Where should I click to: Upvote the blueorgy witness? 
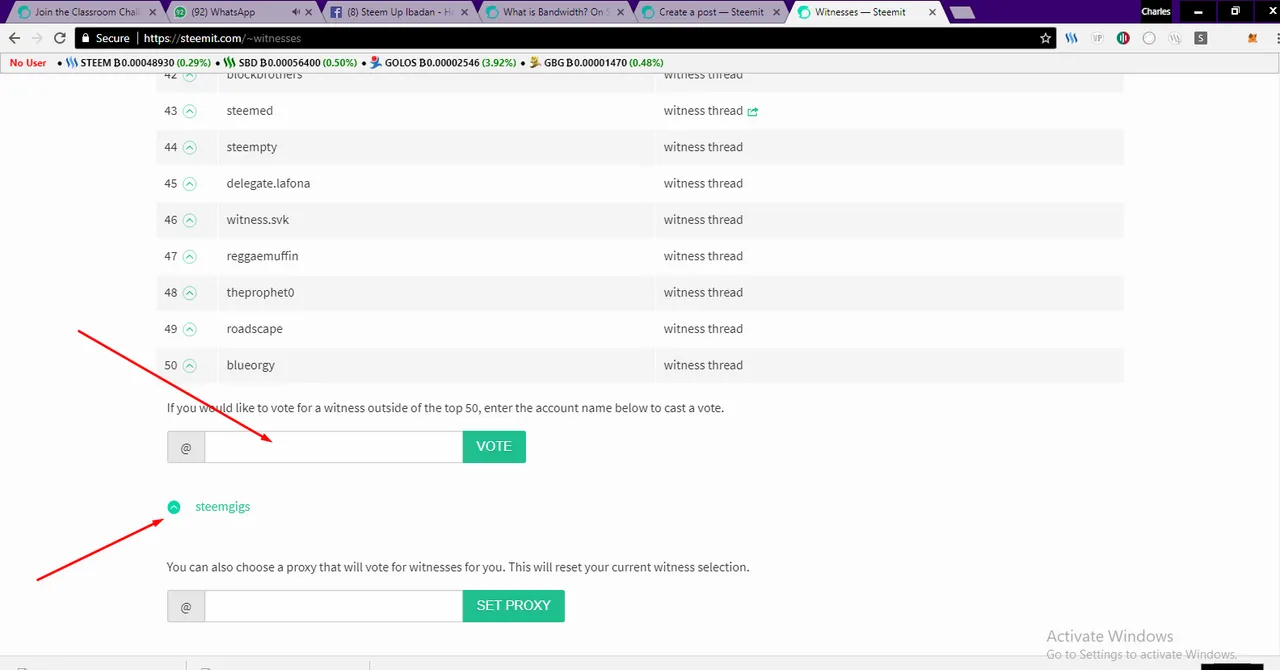coord(190,366)
